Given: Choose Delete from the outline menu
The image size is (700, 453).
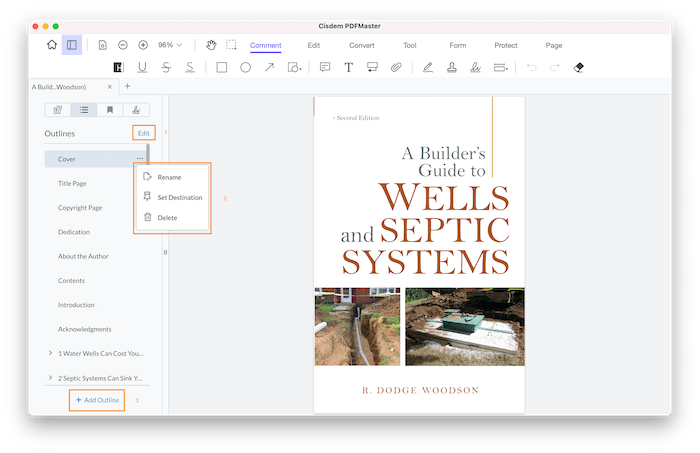Looking at the screenshot, I should tap(172, 217).
